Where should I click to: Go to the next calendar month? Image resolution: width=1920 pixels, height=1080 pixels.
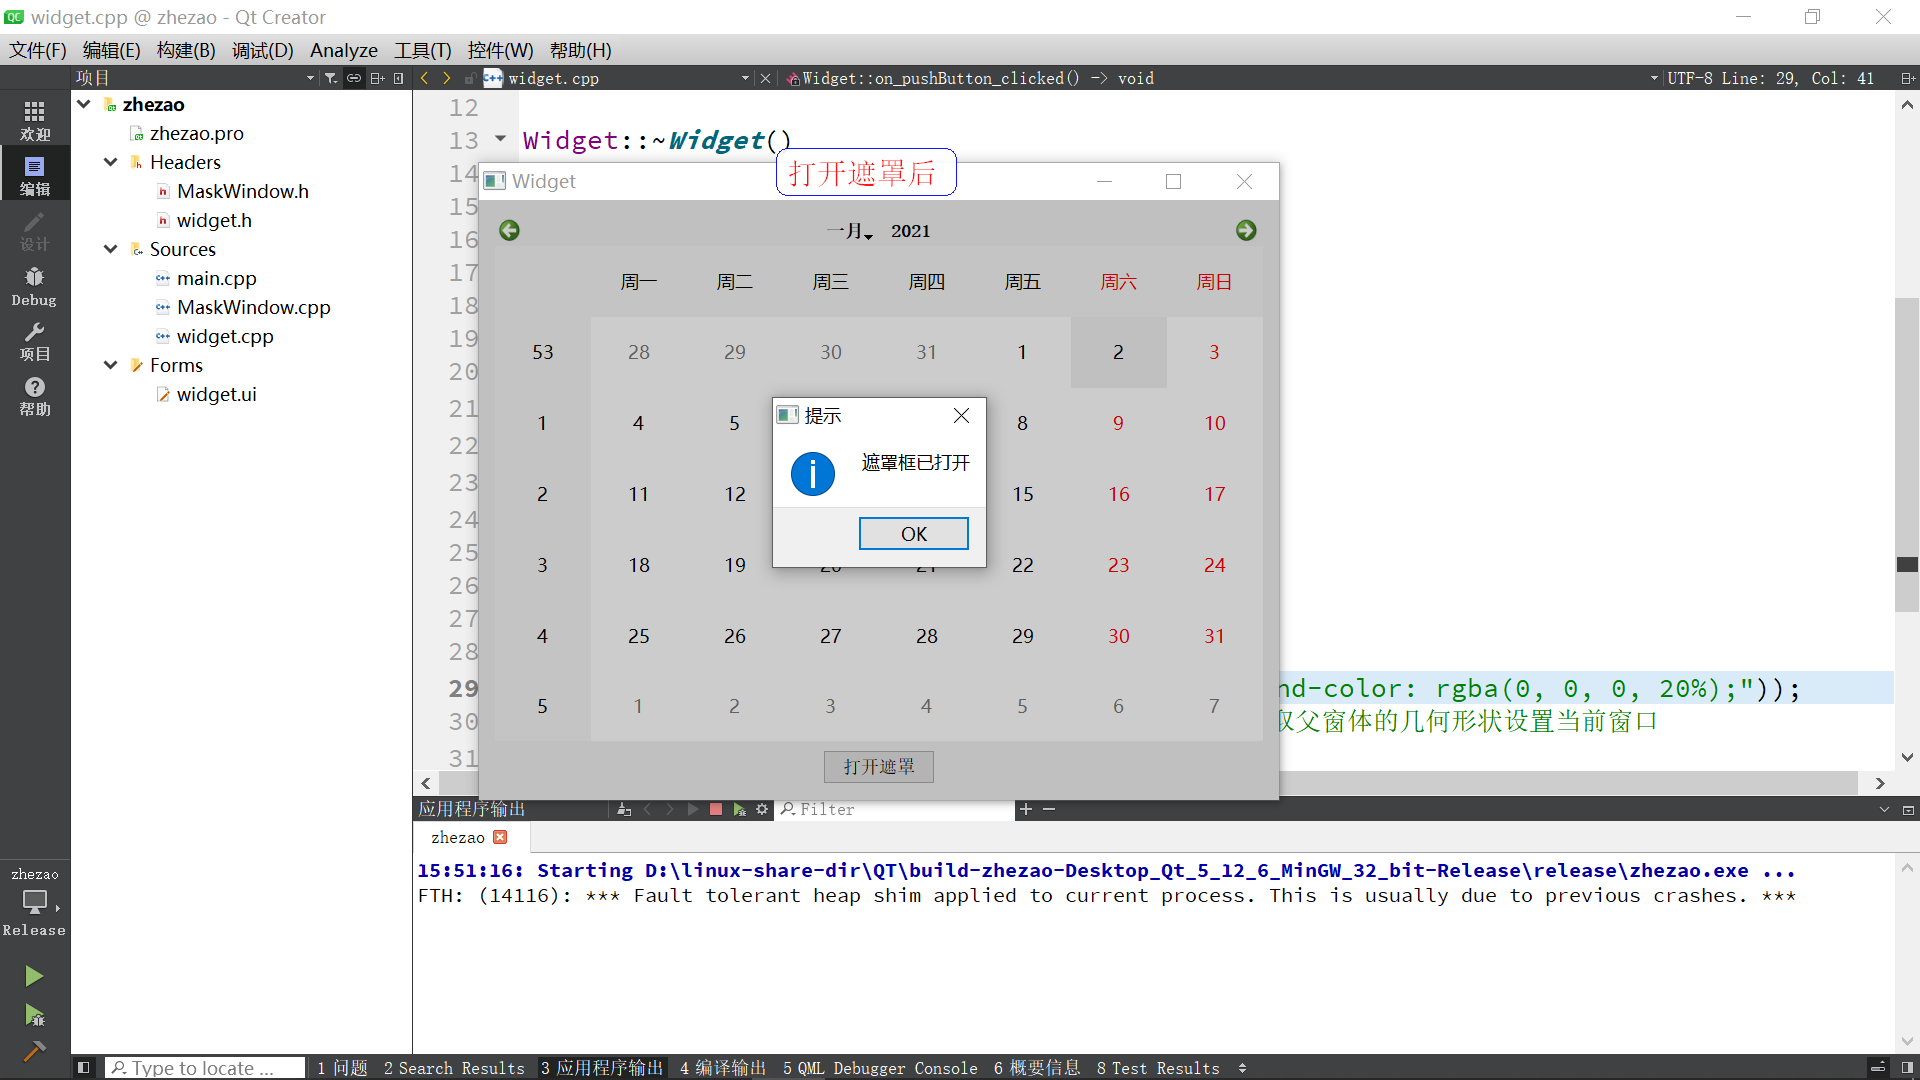coord(1246,231)
